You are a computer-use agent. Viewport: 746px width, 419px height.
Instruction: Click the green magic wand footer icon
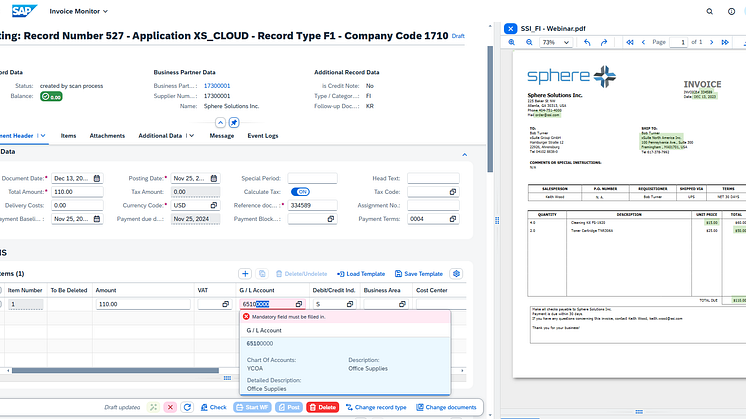coord(153,407)
